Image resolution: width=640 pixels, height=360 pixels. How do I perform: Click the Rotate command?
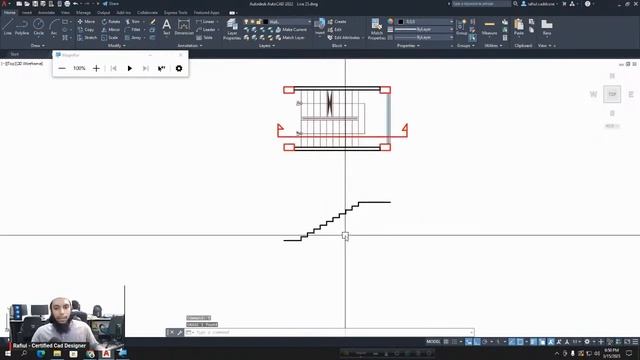(111, 22)
